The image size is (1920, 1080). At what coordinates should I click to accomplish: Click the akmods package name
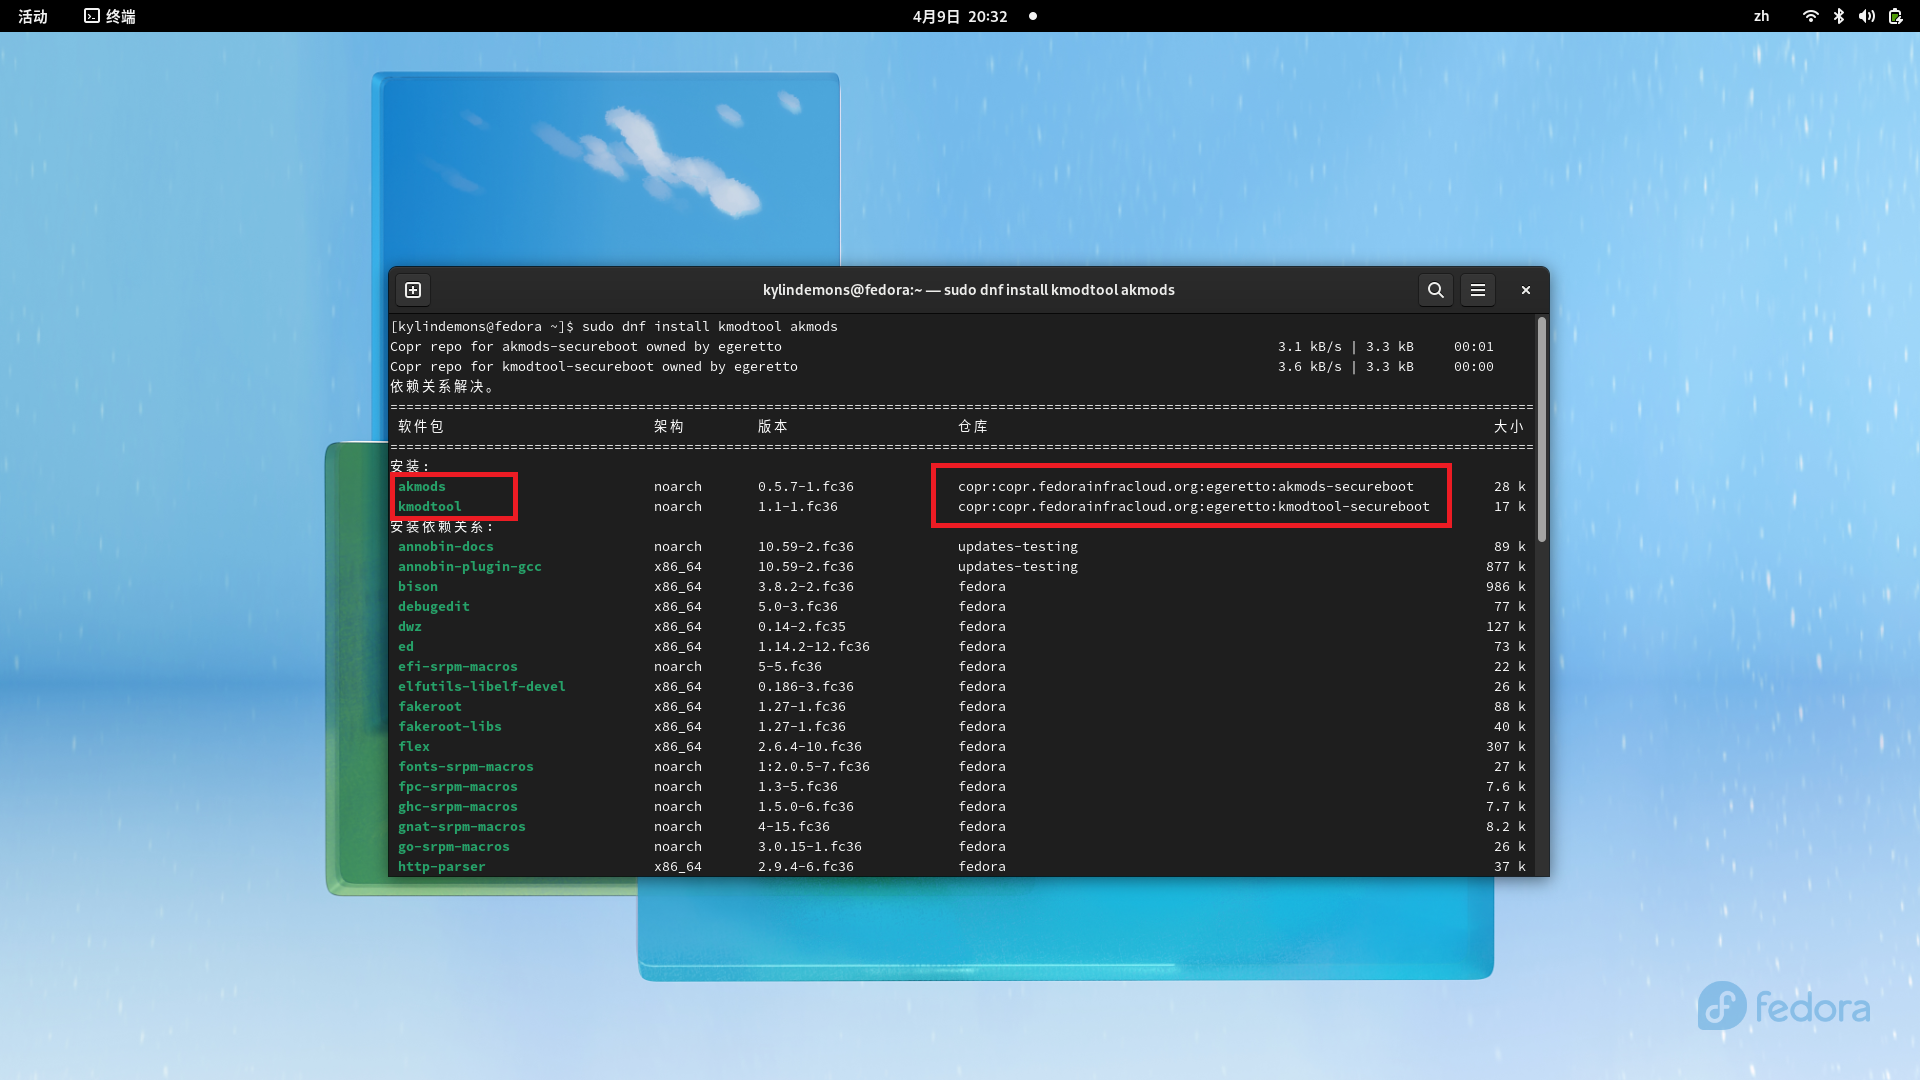(x=422, y=487)
